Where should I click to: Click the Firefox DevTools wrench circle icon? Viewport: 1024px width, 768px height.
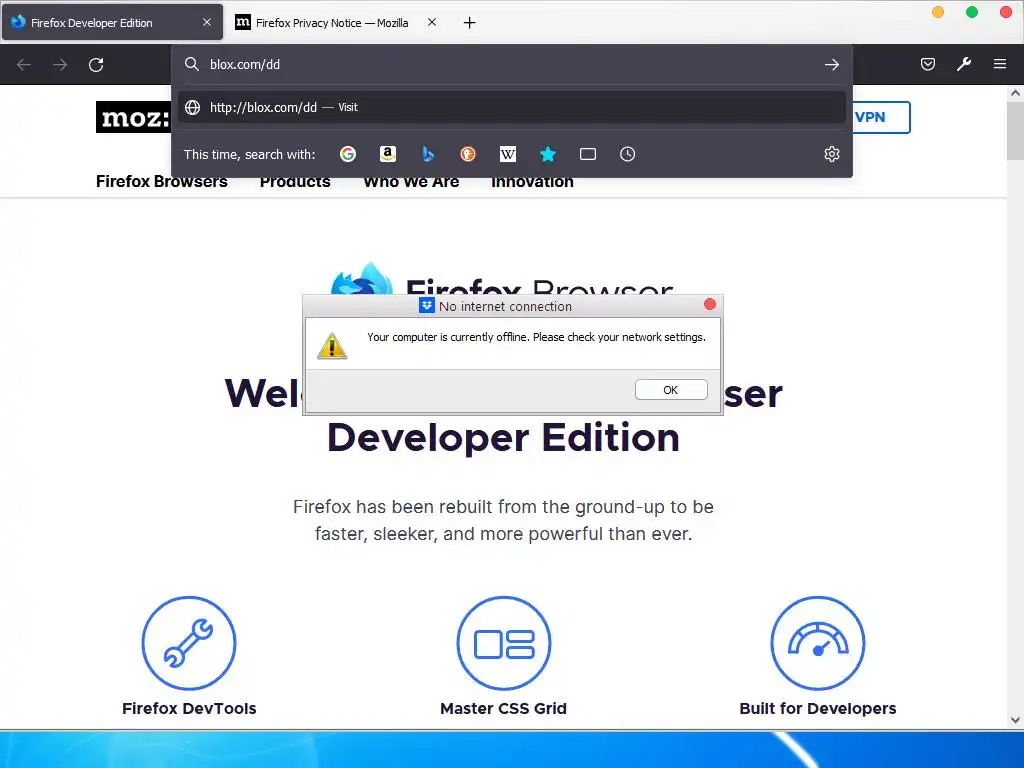coord(189,643)
